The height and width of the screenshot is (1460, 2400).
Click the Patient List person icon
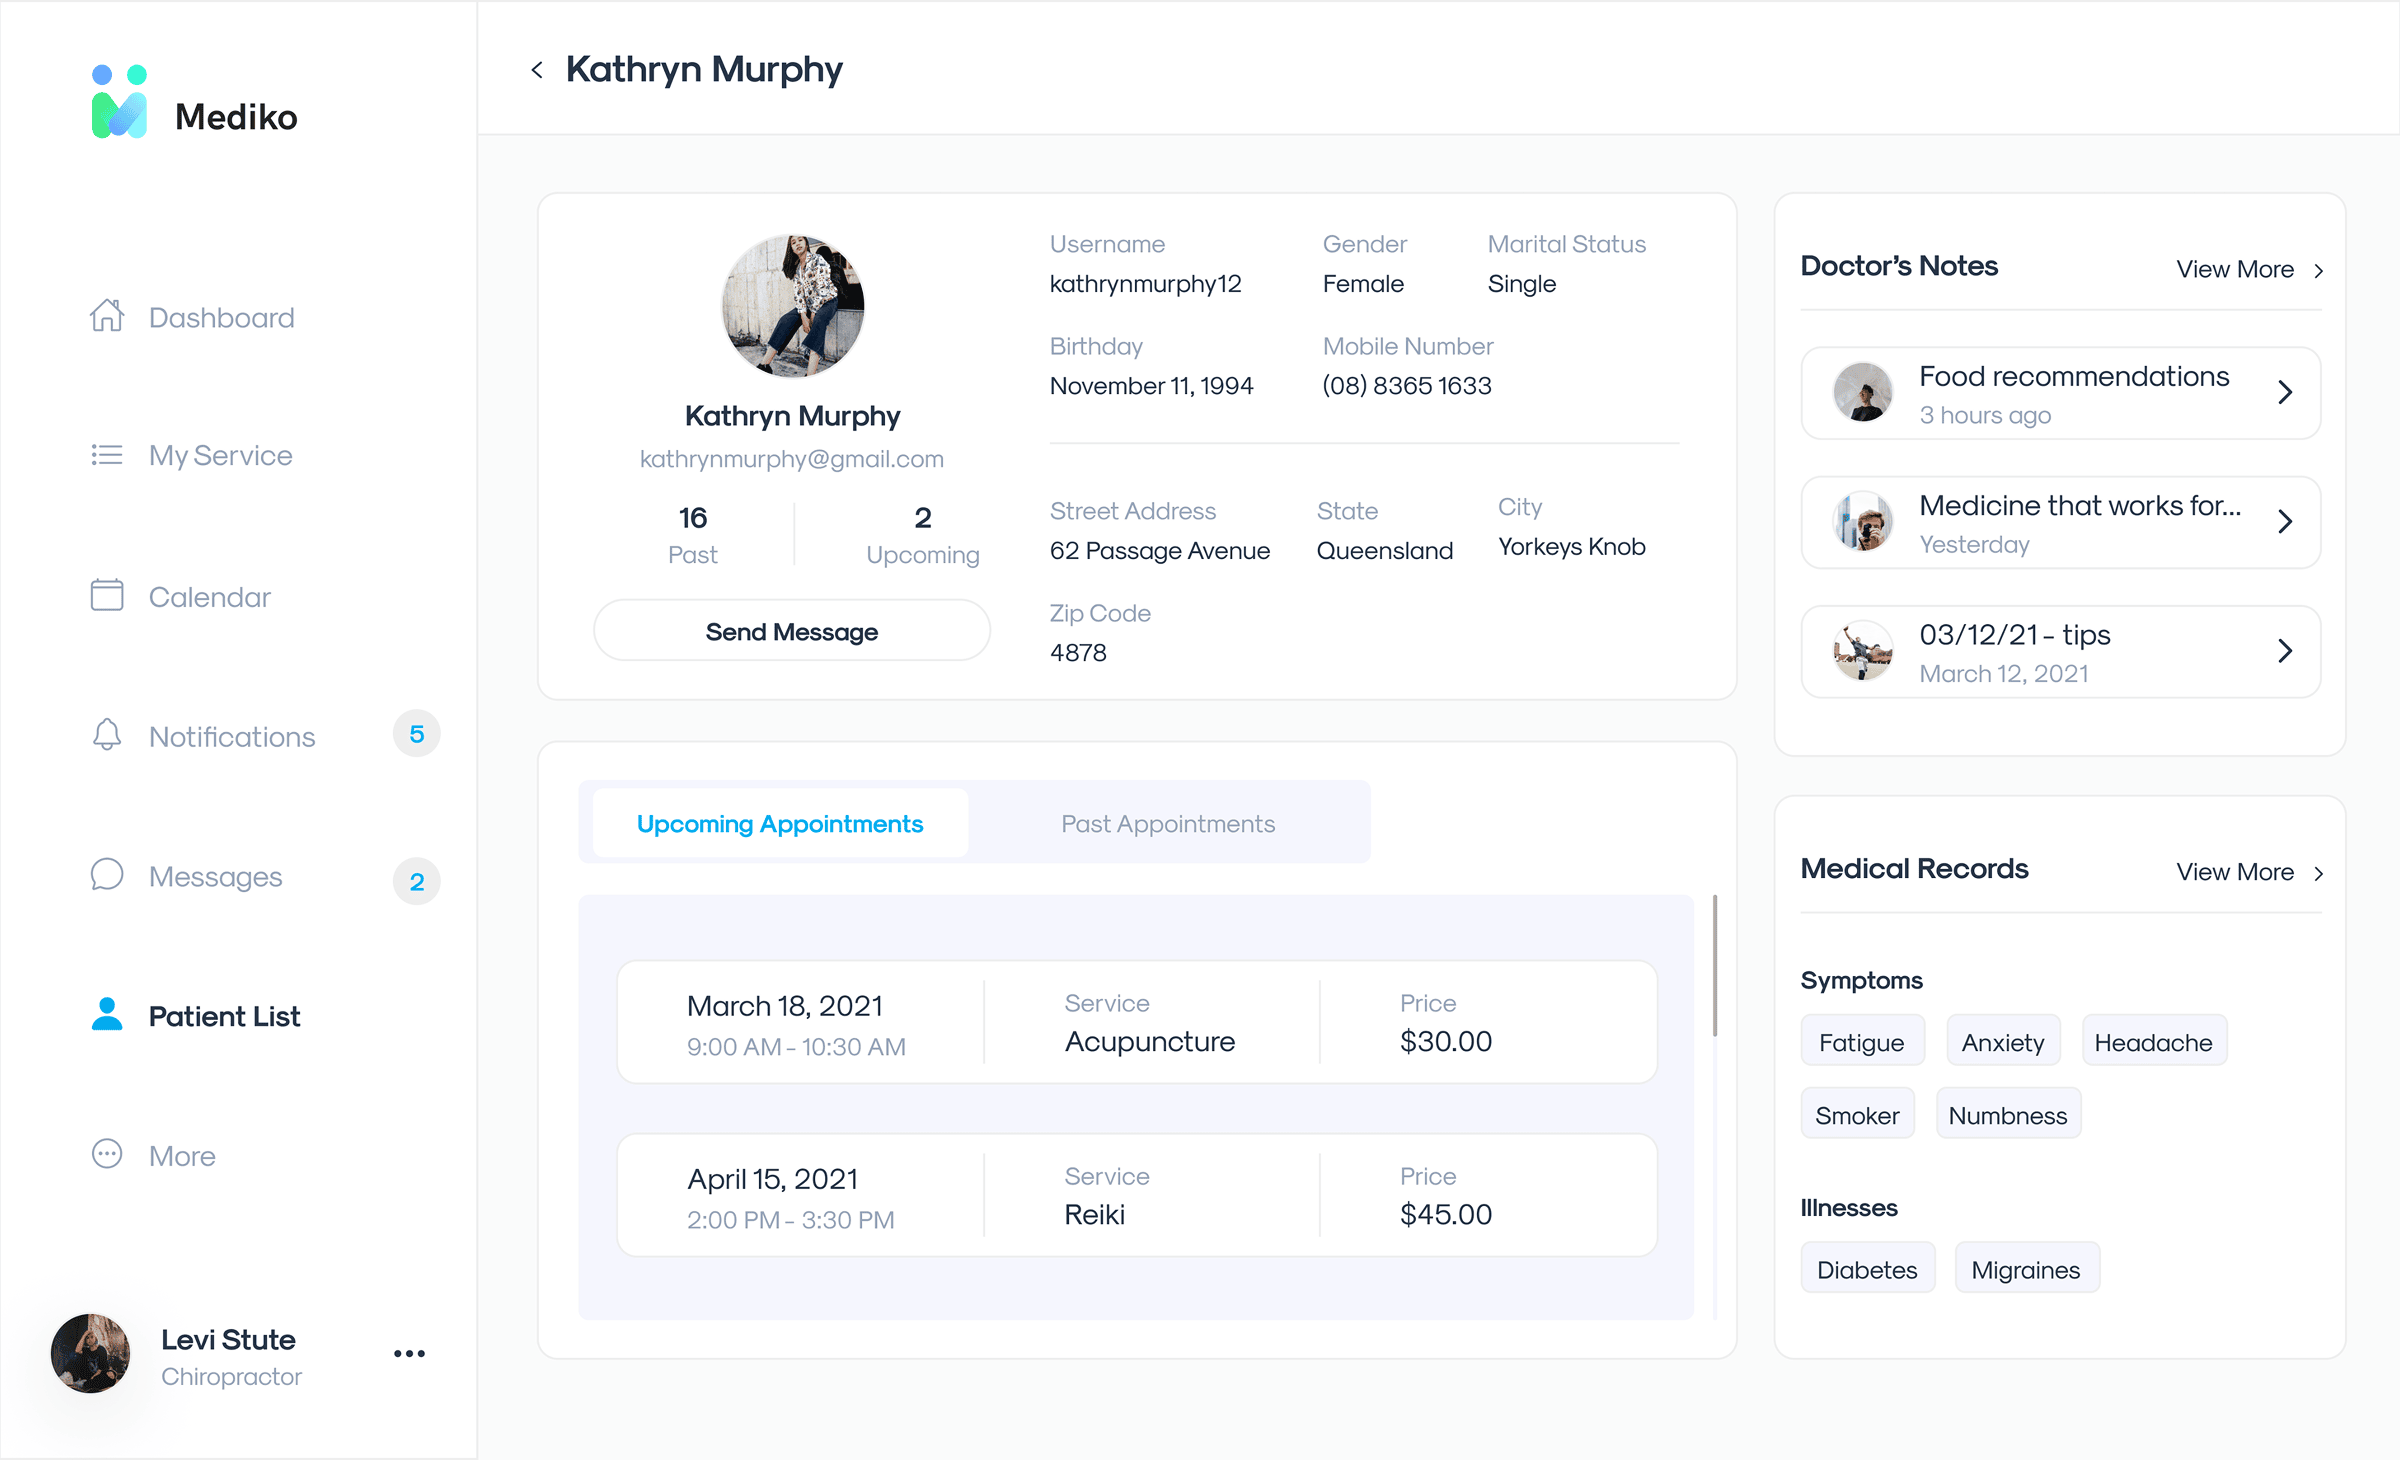(x=107, y=1015)
